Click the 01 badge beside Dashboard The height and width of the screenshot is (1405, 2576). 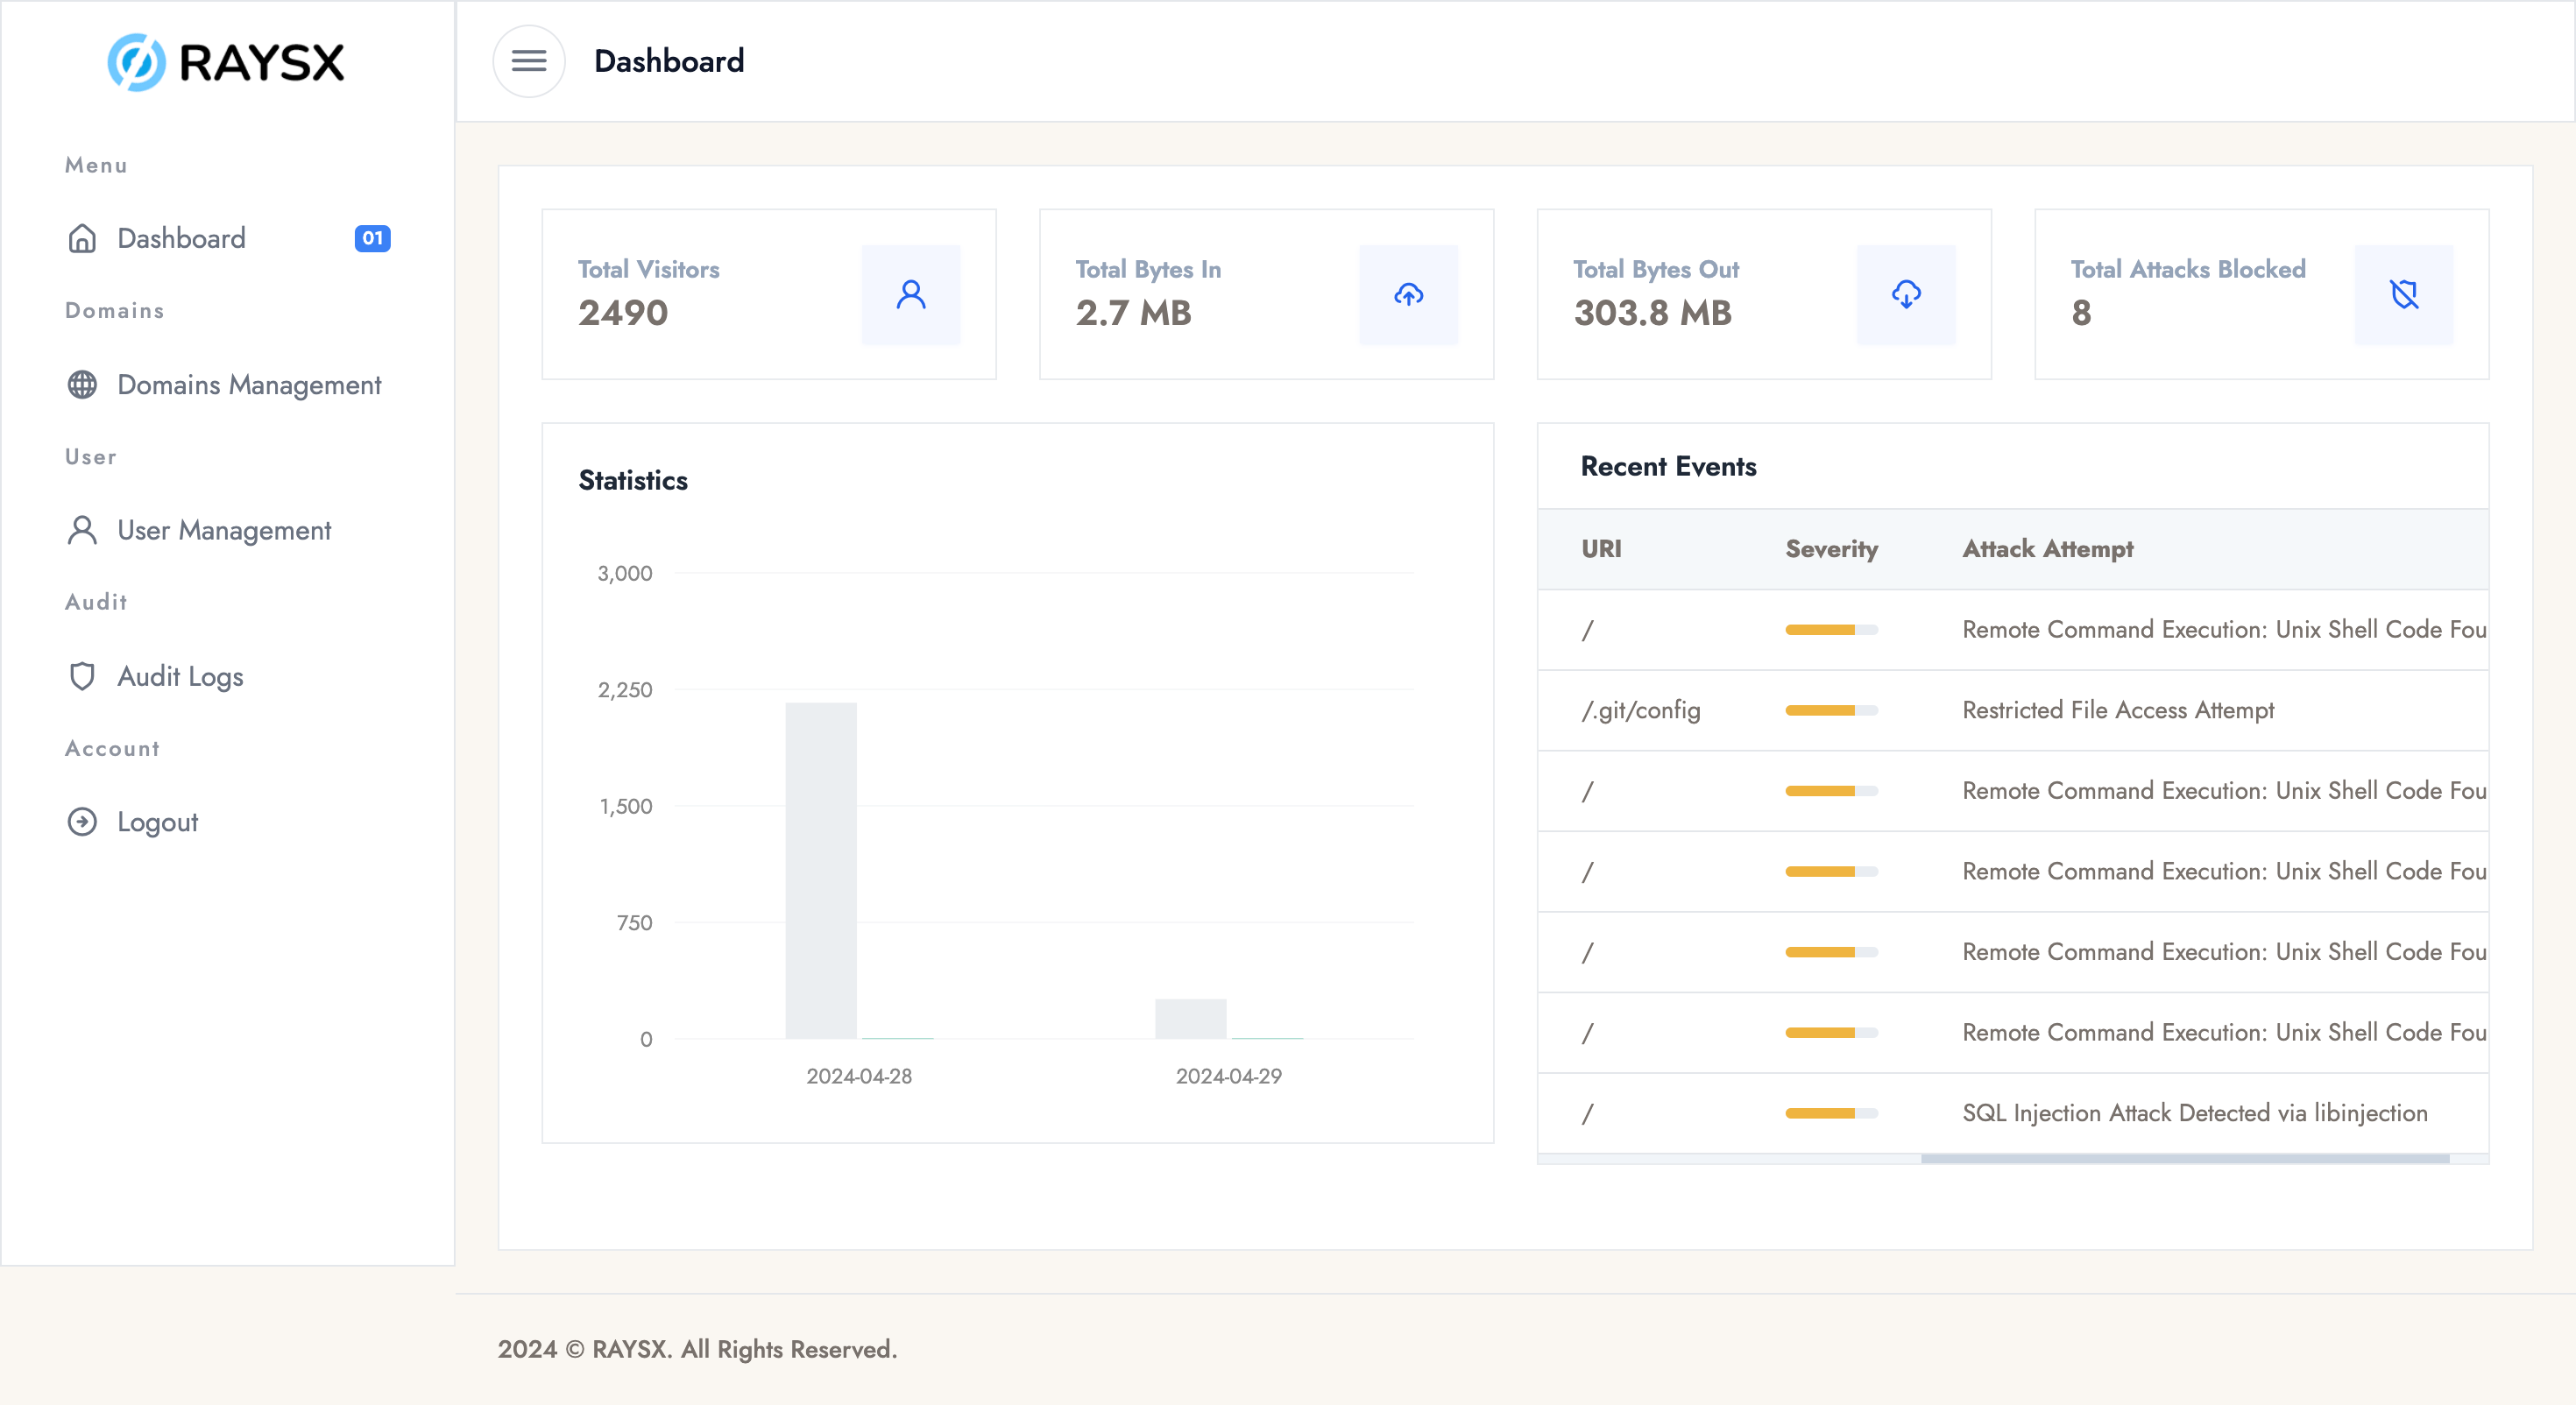pos(373,238)
